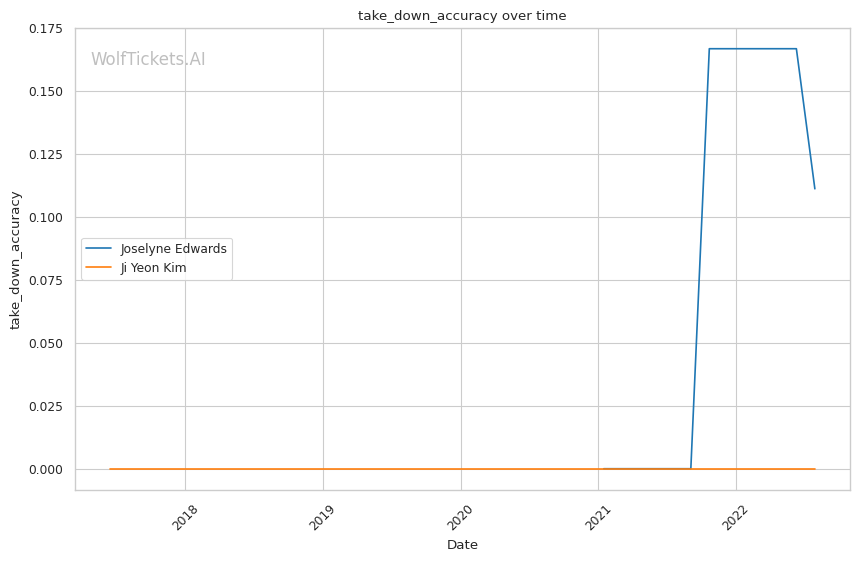The width and height of the screenshot is (860, 561).
Task: Click the 0.000 y-axis tick label
Action: click(x=47, y=470)
